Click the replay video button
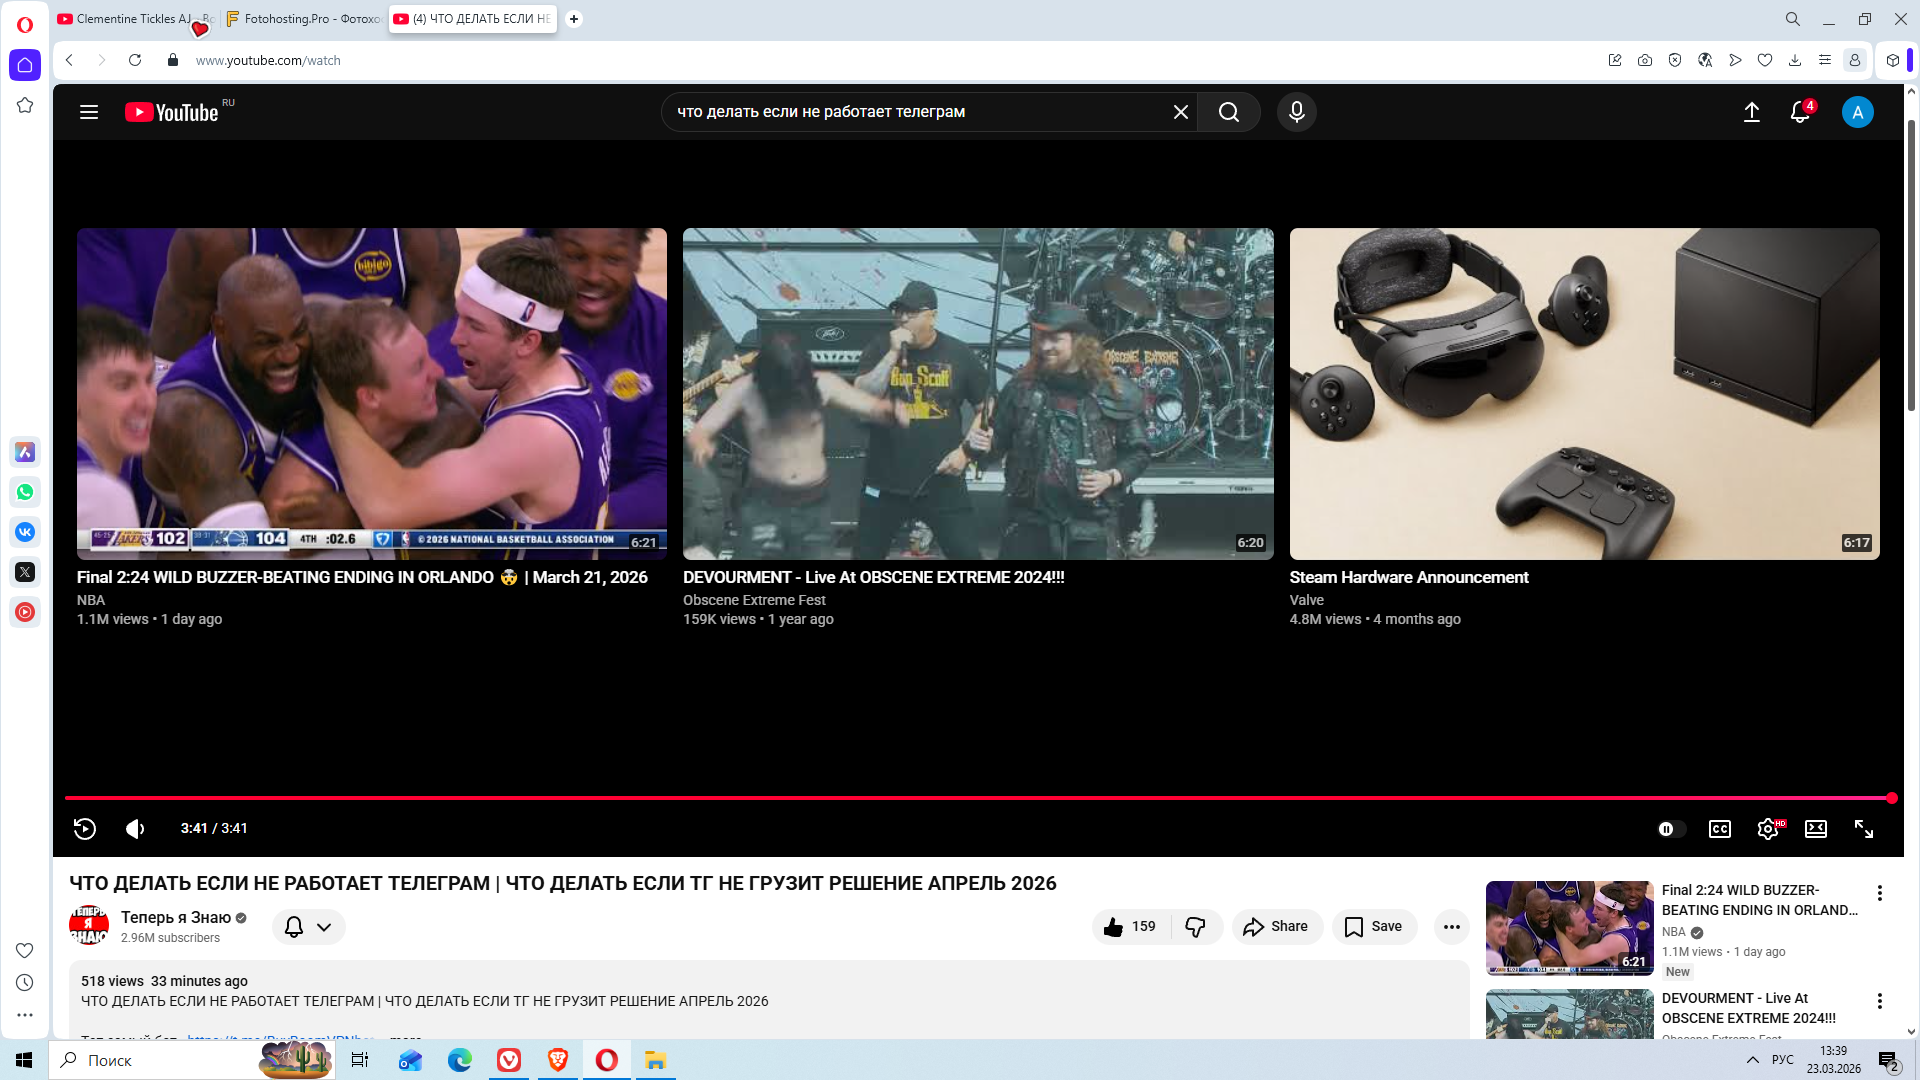The height and width of the screenshot is (1080, 1920). (85, 829)
